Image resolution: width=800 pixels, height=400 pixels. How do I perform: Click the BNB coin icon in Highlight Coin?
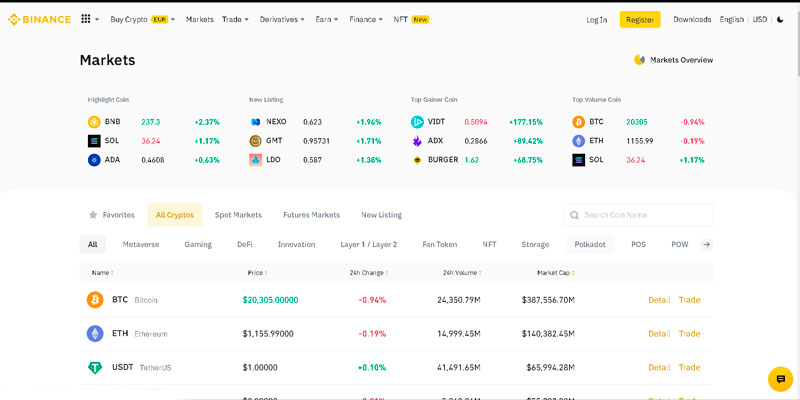94,122
